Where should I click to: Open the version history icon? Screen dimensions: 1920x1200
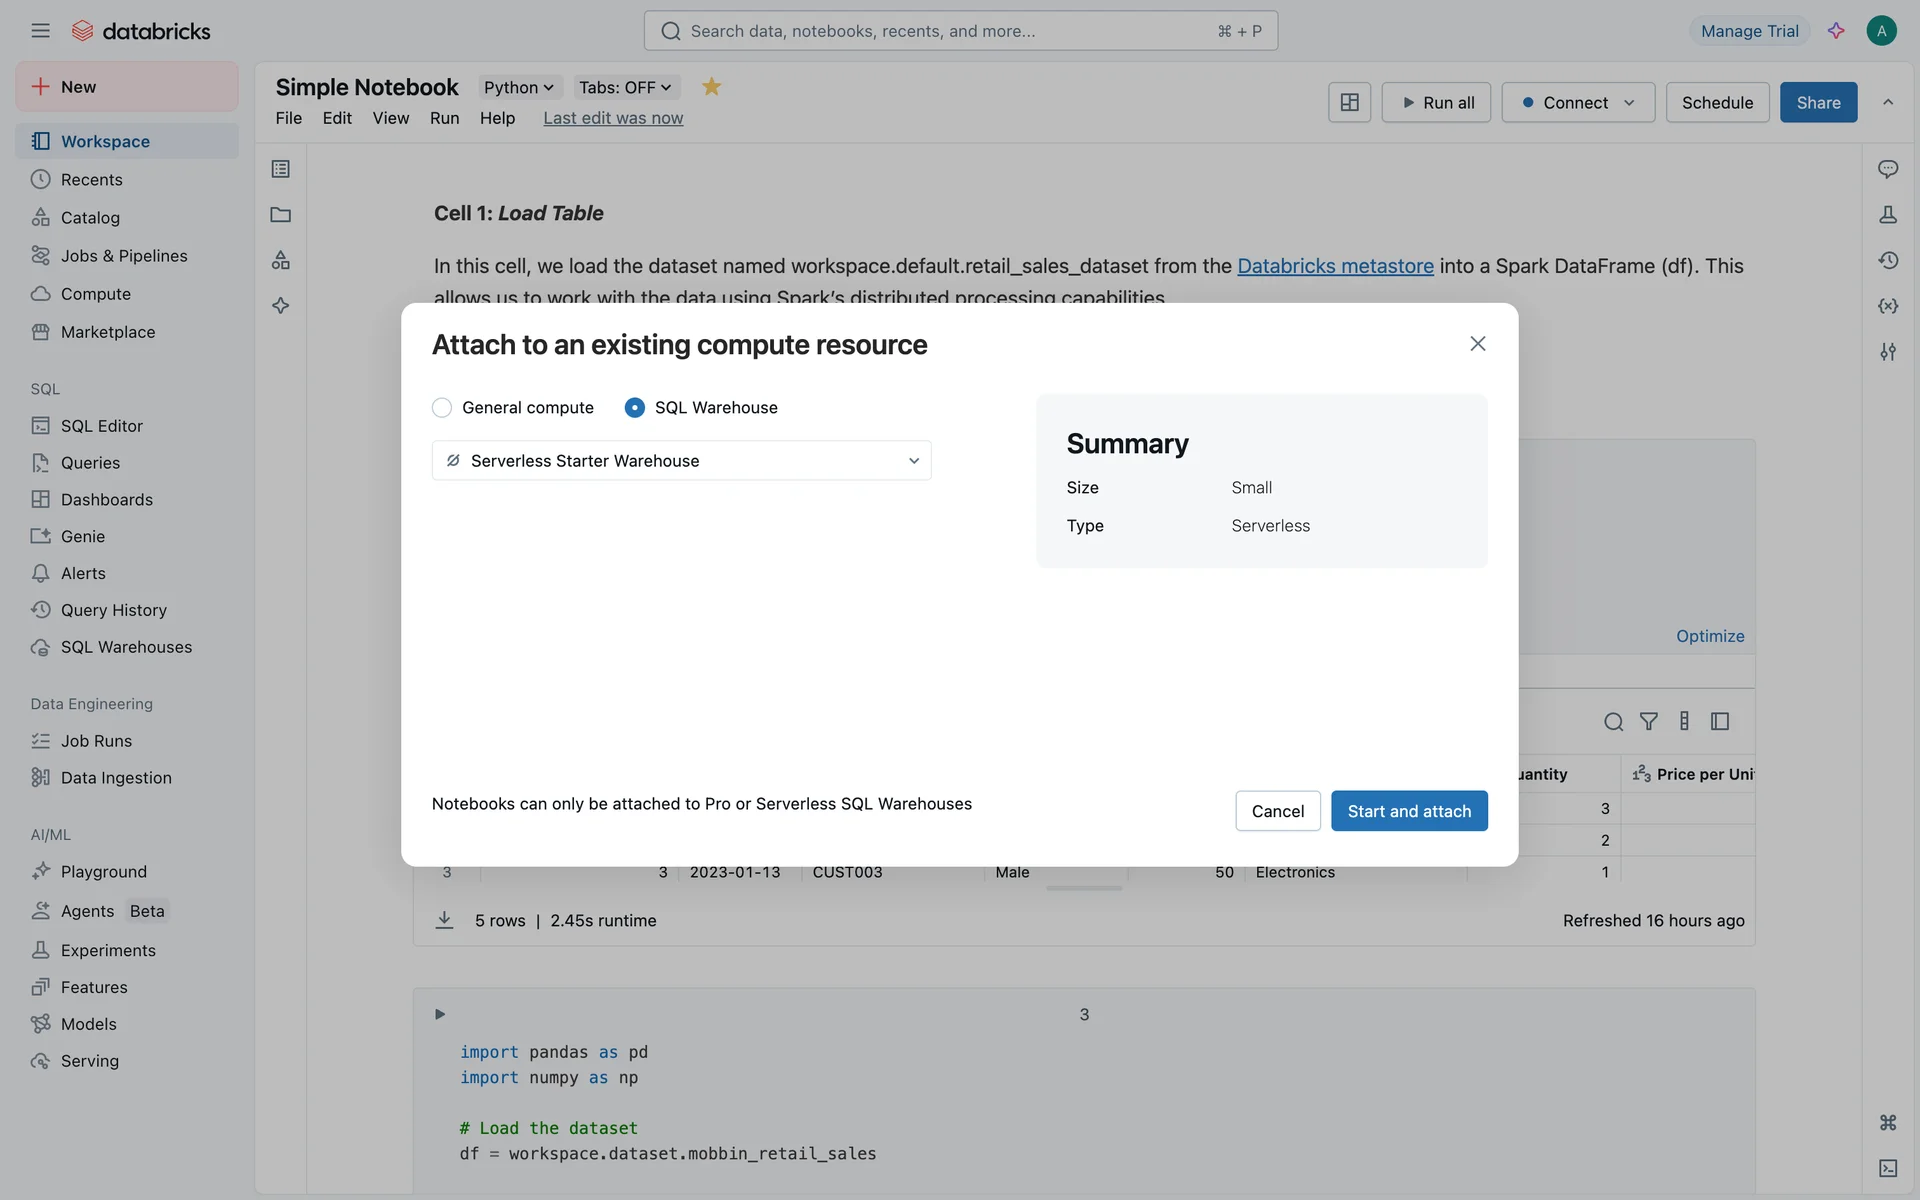click(1887, 260)
